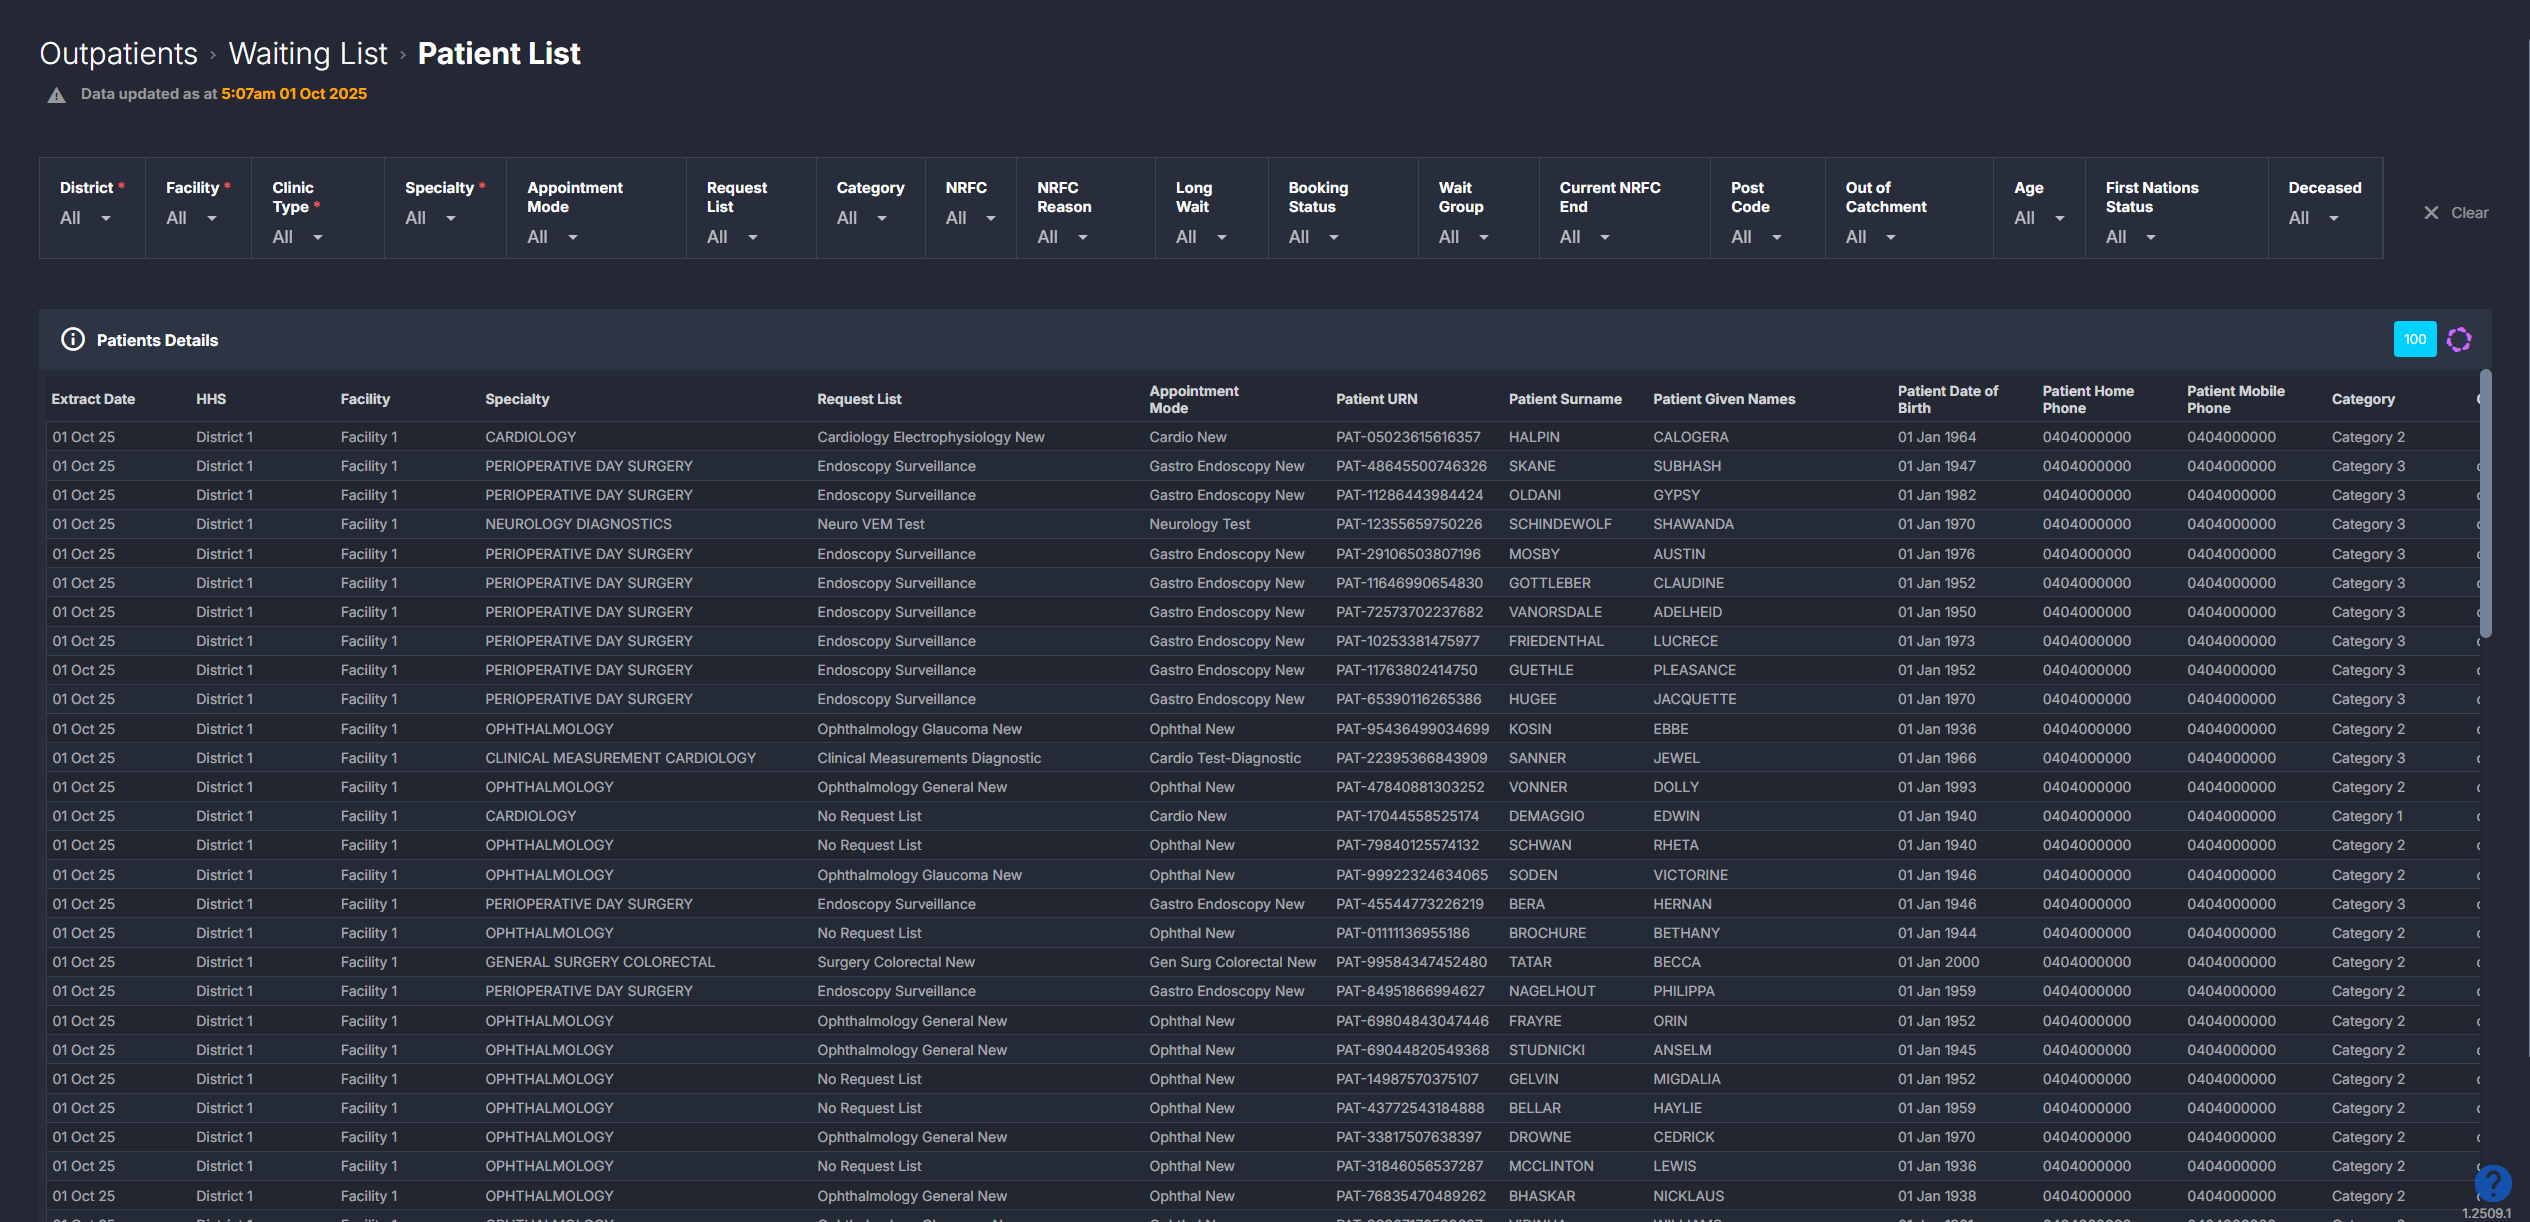Open the blue help question mark icon
2530x1222 pixels.
pyautogui.click(x=2492, y=1184)
